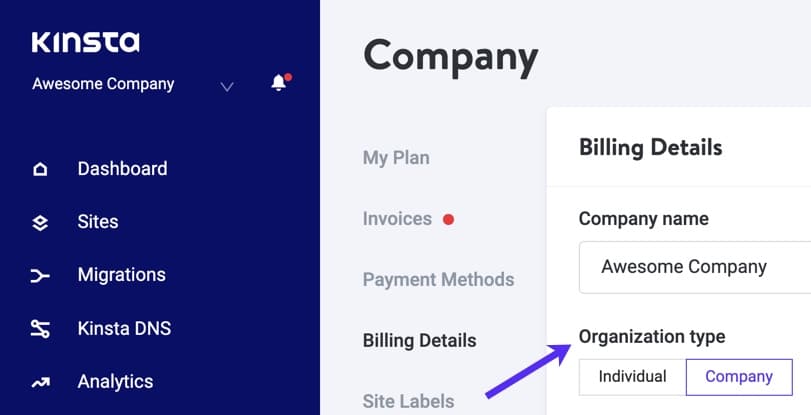811x415 pixels.
Task: Open the My Plan tab
Action: [x=396, y=158]
